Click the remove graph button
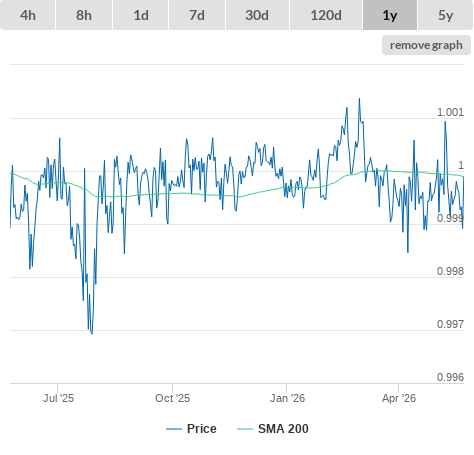This screenshot has width=474, height=455. [x=426, y=45]
